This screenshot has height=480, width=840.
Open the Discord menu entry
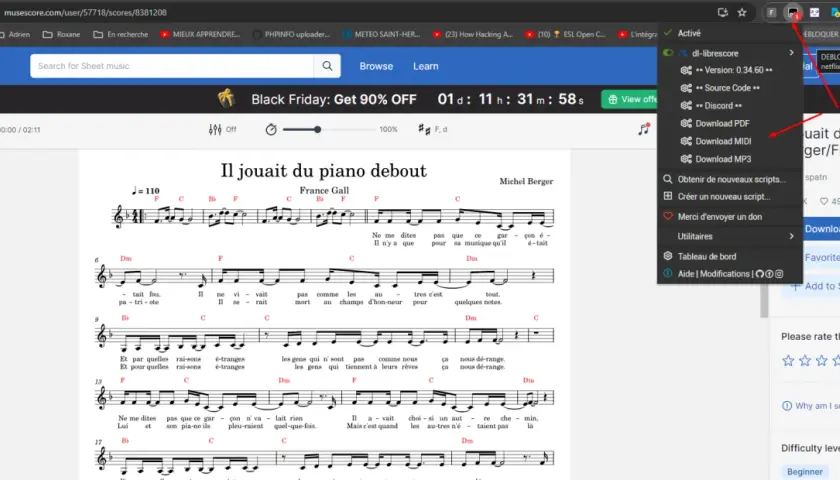(718, 106)
